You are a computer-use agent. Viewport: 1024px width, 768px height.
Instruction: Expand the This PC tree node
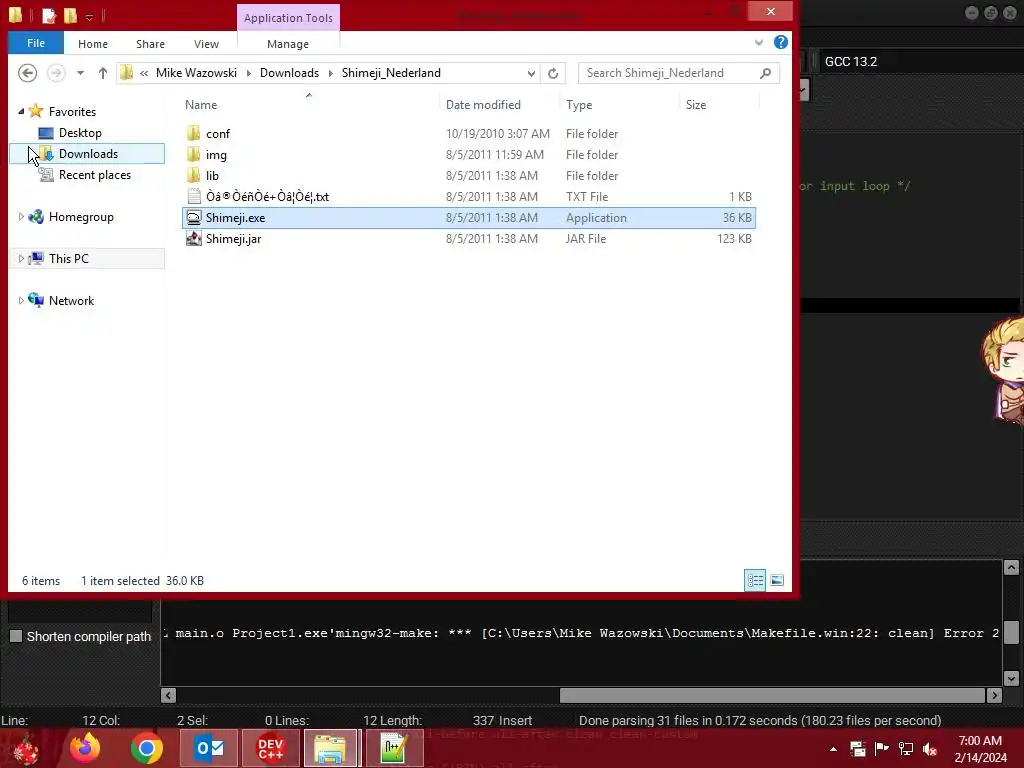pyautogui.click(x=21, y=259)
